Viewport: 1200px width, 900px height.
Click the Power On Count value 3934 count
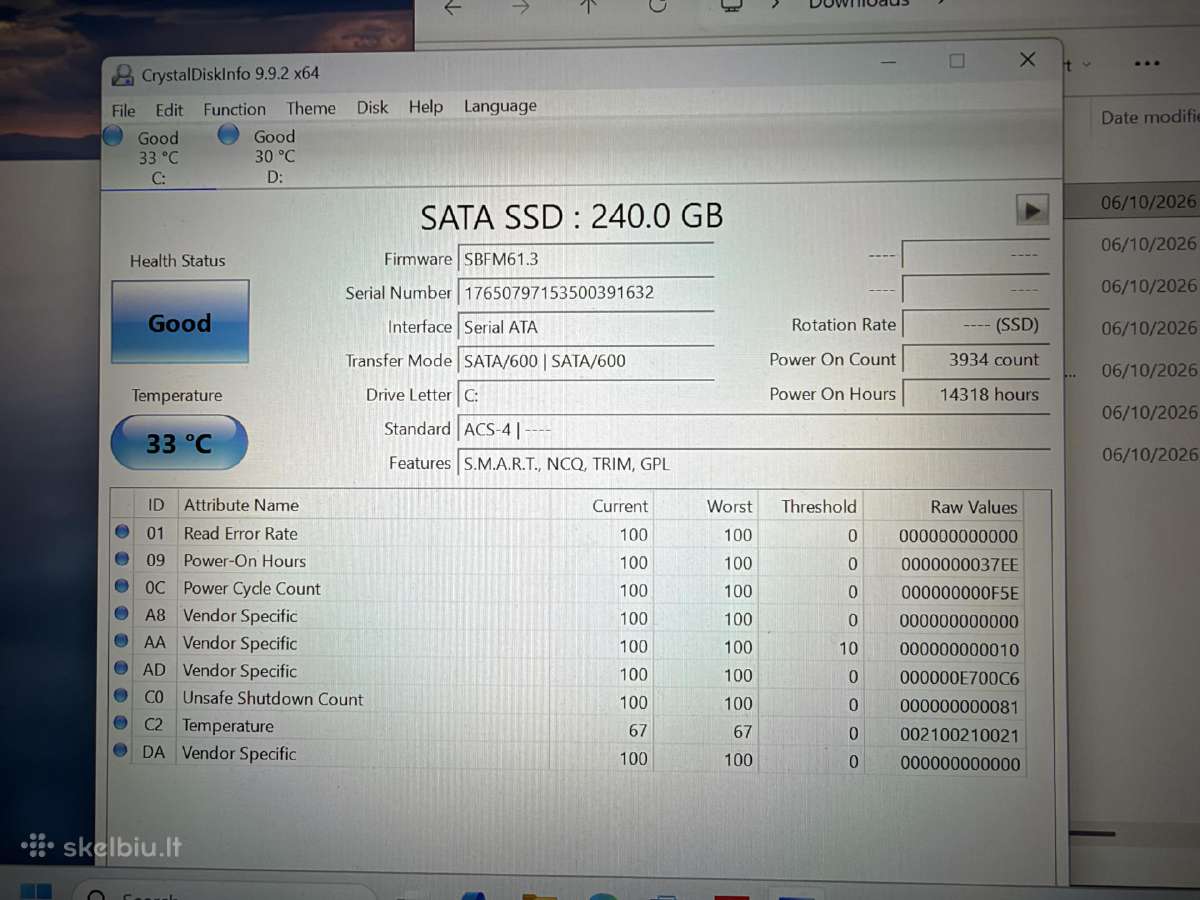[x=976, y=359]
